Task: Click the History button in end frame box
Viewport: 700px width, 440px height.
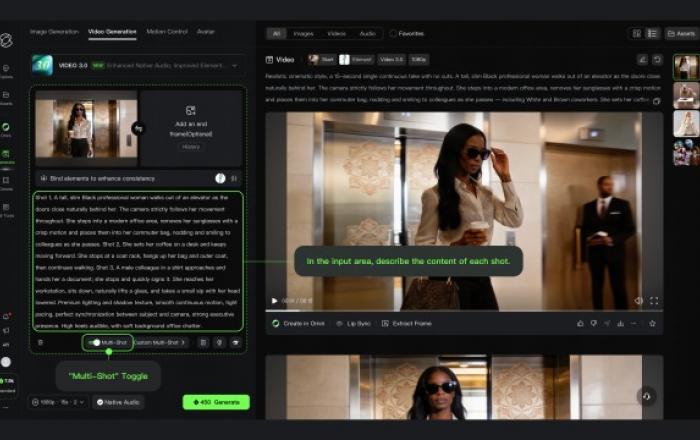Action: [x=190, y=146]
